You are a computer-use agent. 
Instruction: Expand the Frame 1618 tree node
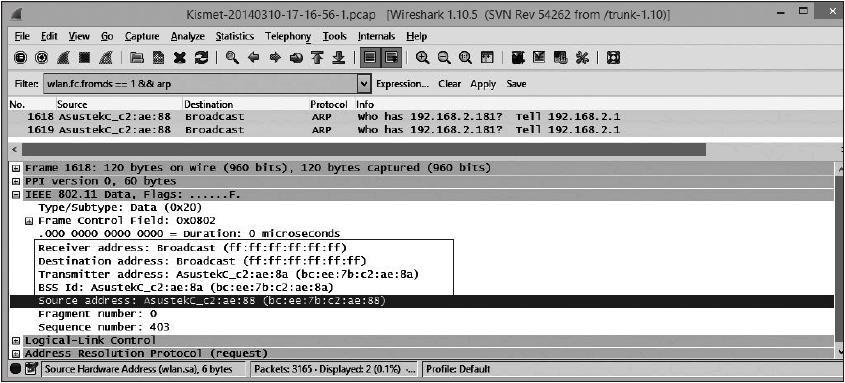click(x=16, y=168)
